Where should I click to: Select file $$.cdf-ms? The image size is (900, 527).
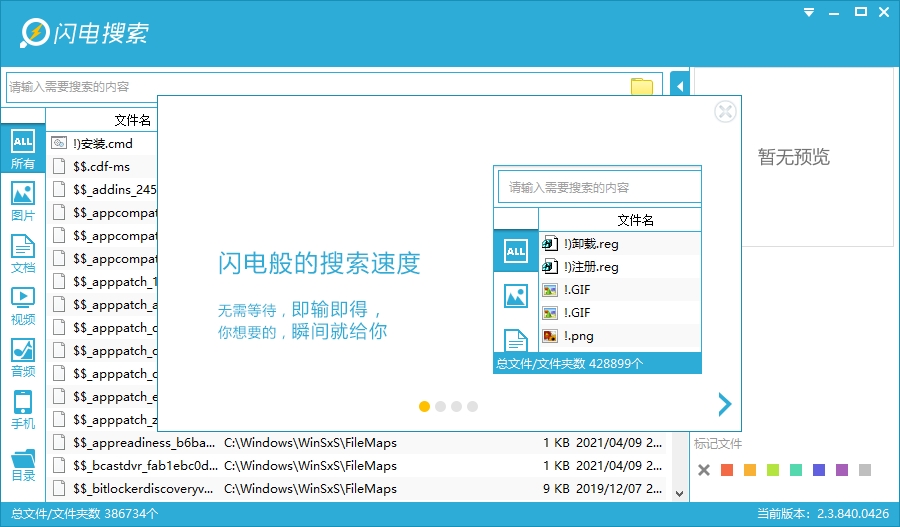point(102,166)
